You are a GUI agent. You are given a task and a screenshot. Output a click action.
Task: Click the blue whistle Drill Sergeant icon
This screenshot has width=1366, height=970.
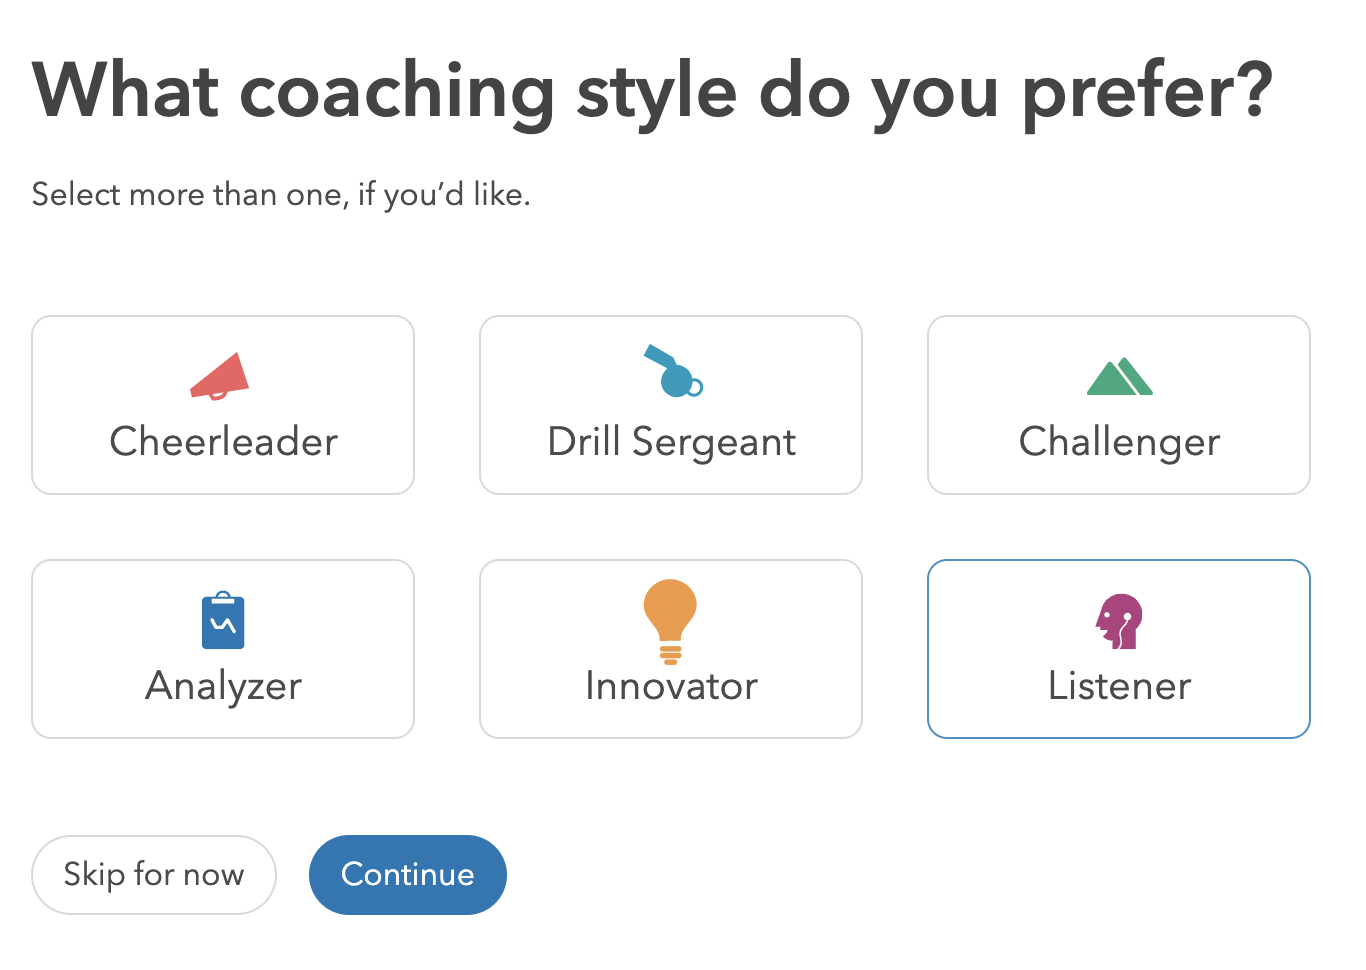(x=673, y=371)
